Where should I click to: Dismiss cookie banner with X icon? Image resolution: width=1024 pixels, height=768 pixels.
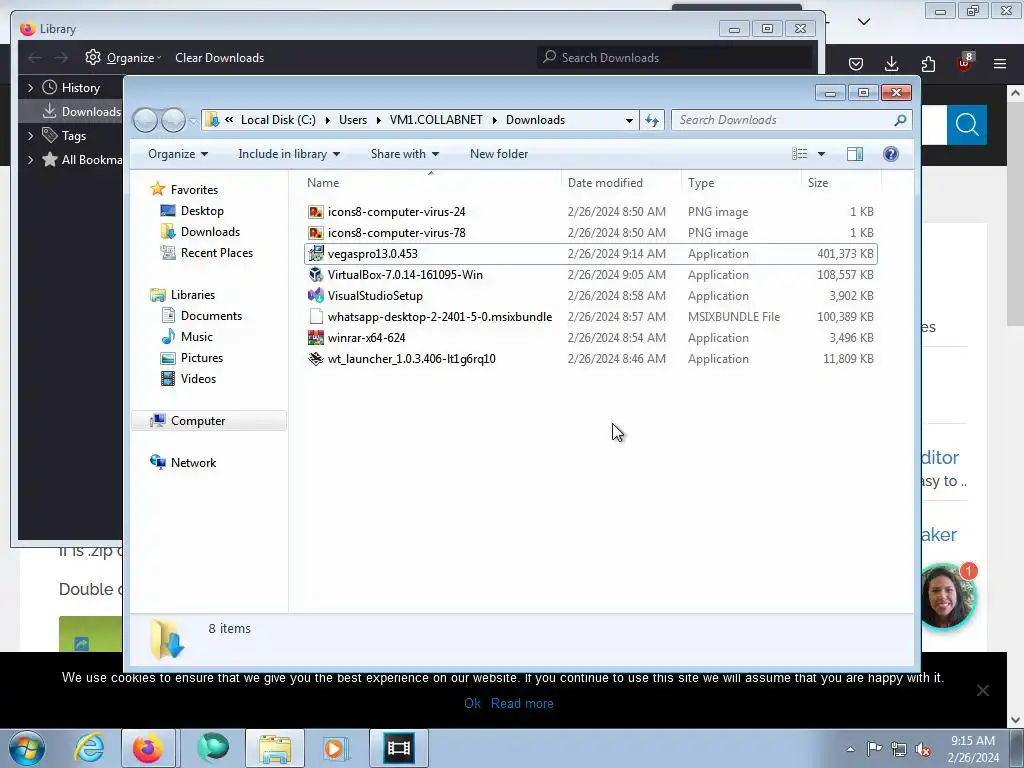coord(982,690)
